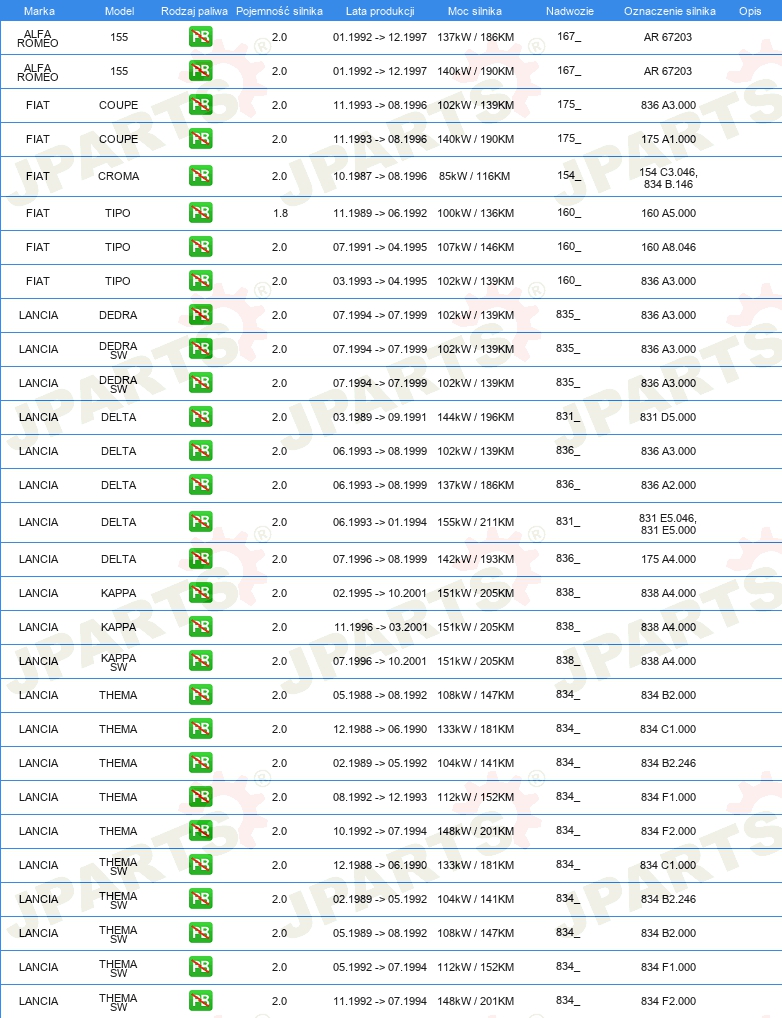Select production years 03.1993 -> 04.1995
Viewport: 782px width, 1018px height.
[380, 280]
